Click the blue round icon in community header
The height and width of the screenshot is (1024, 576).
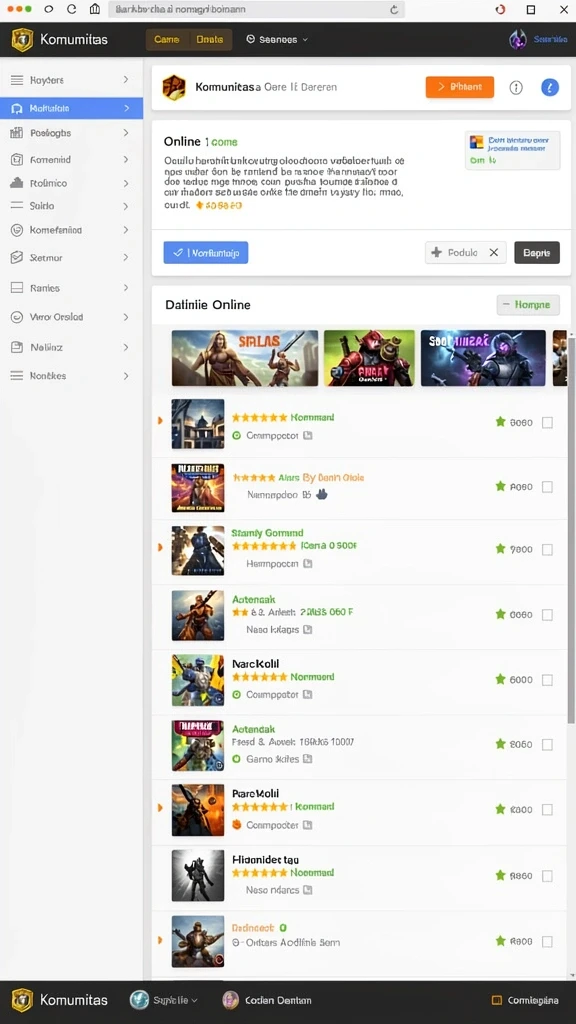point(550,88)
